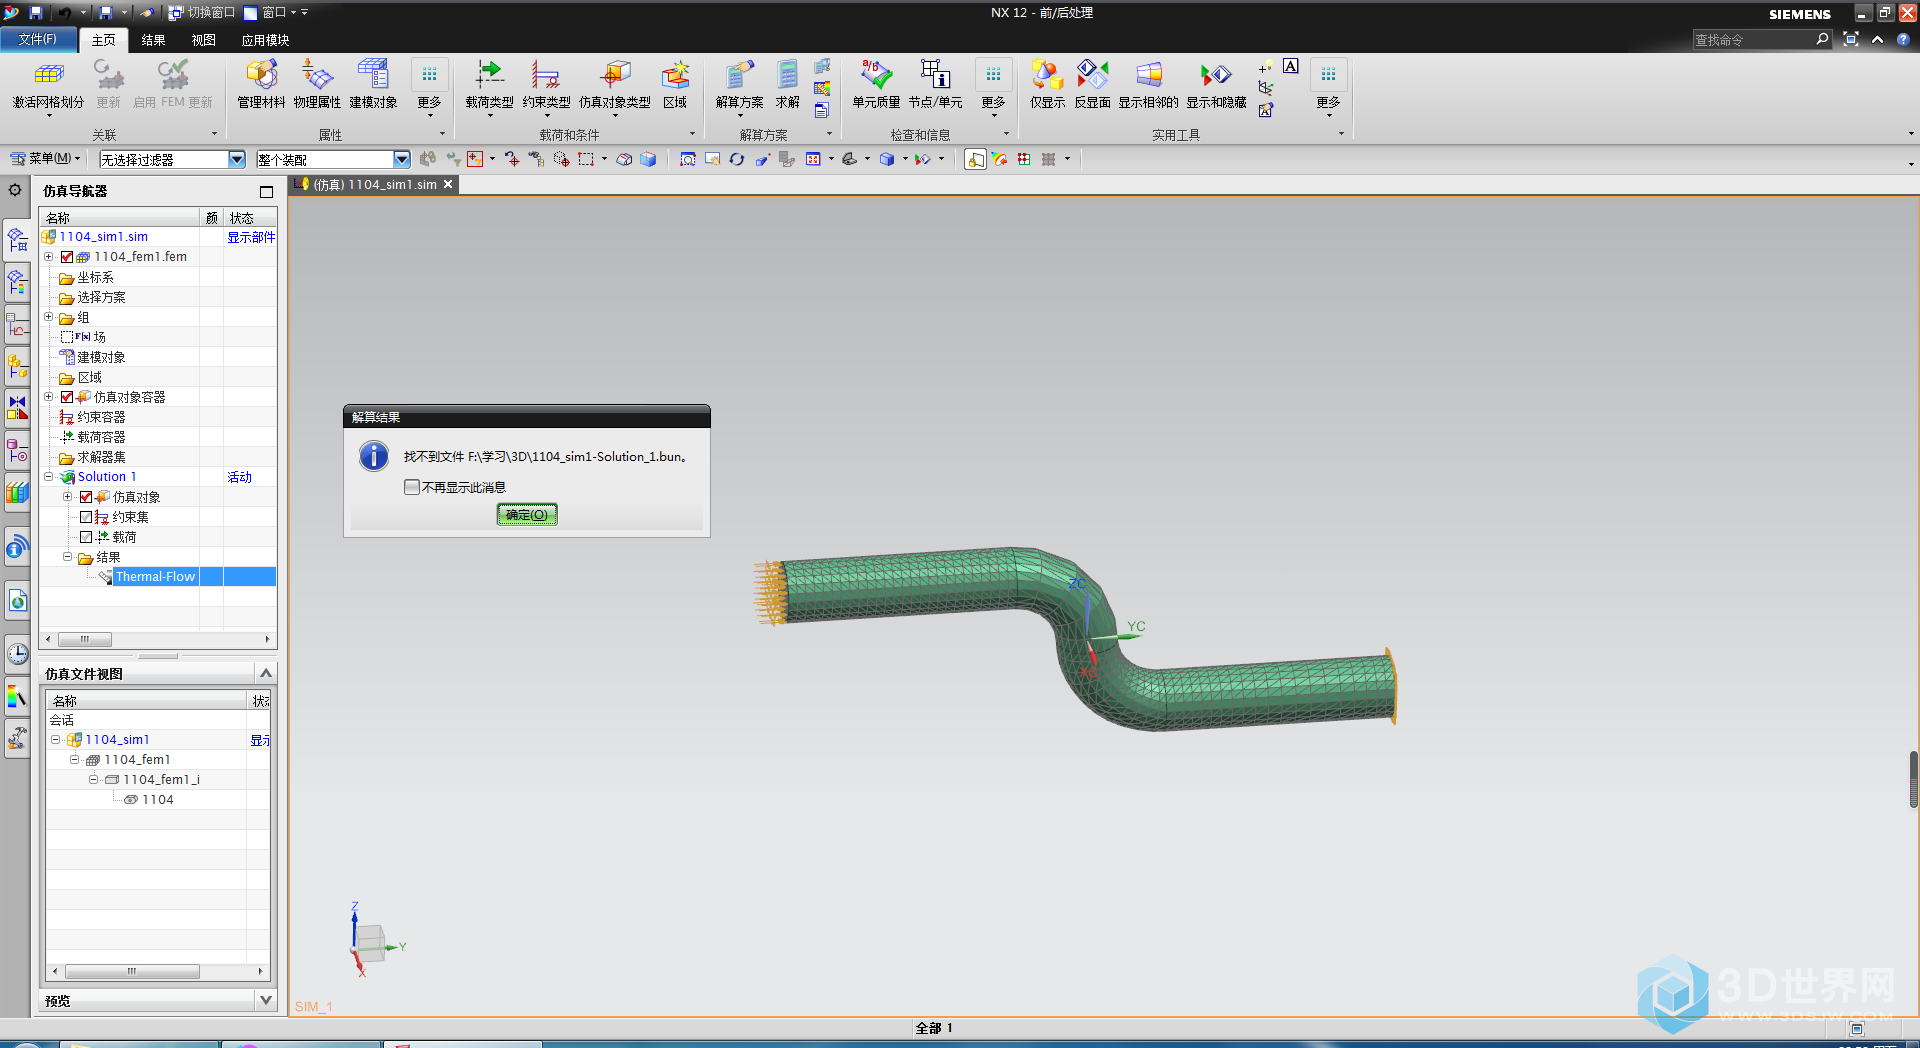
Task: Click the 物理属性 icon
Action: 317,75
